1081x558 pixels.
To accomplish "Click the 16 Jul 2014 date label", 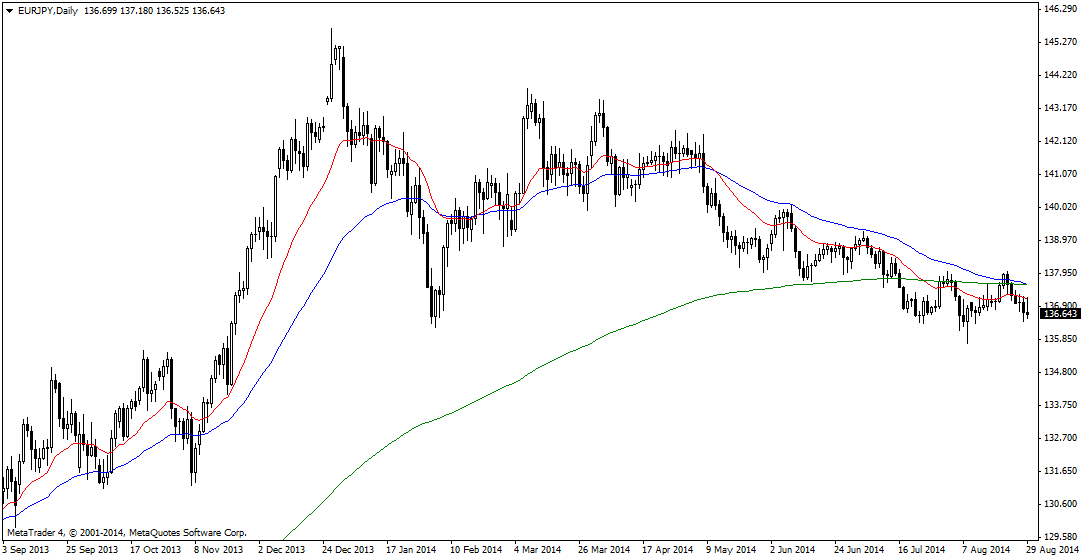I will [x=921, y=550].
